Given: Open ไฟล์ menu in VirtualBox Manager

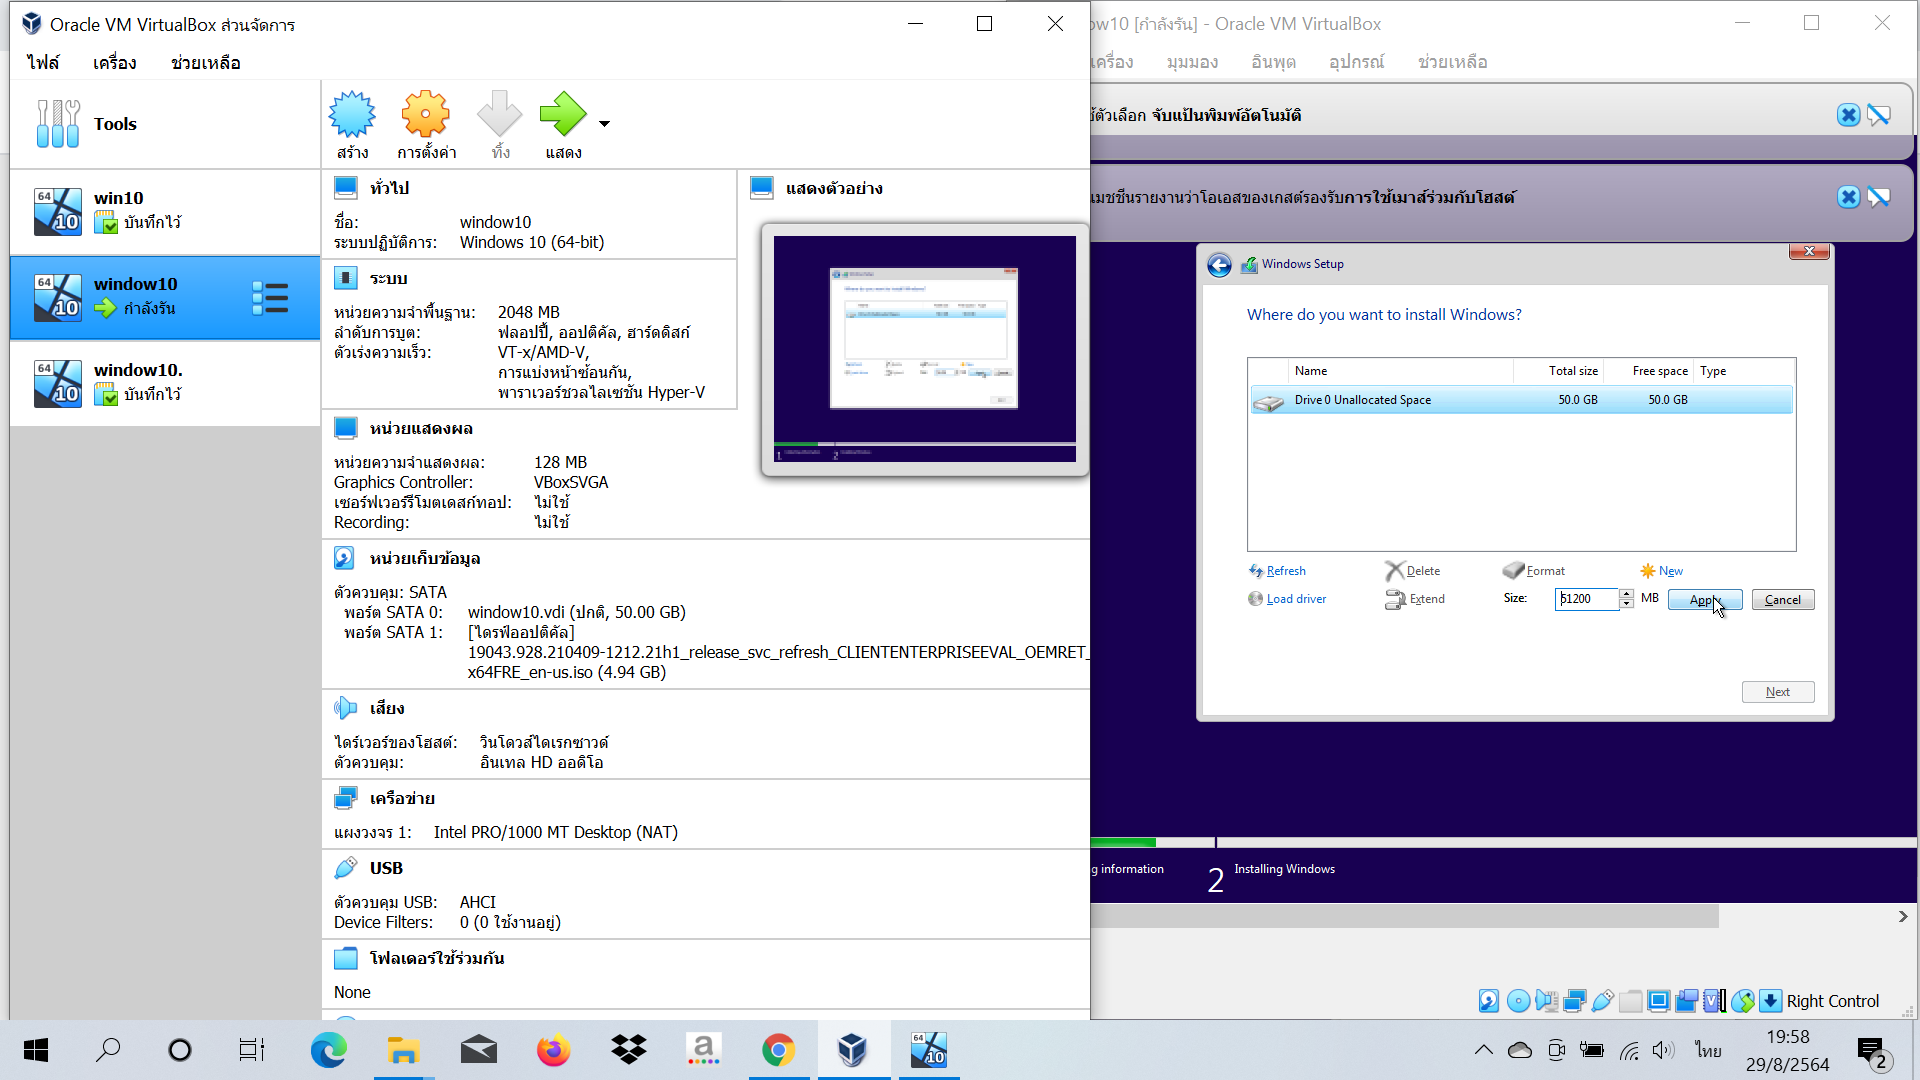Looking at the screenshot, I should [43, 63].
